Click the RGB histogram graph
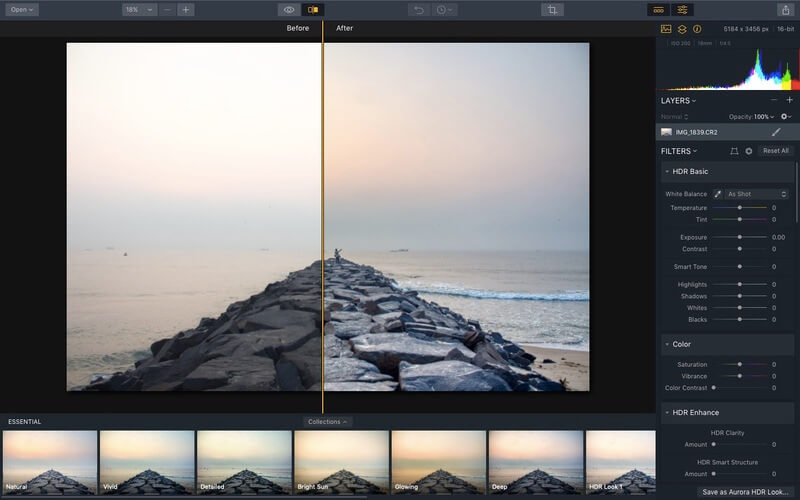The image size is (800, 500). (x=728, y=69)
